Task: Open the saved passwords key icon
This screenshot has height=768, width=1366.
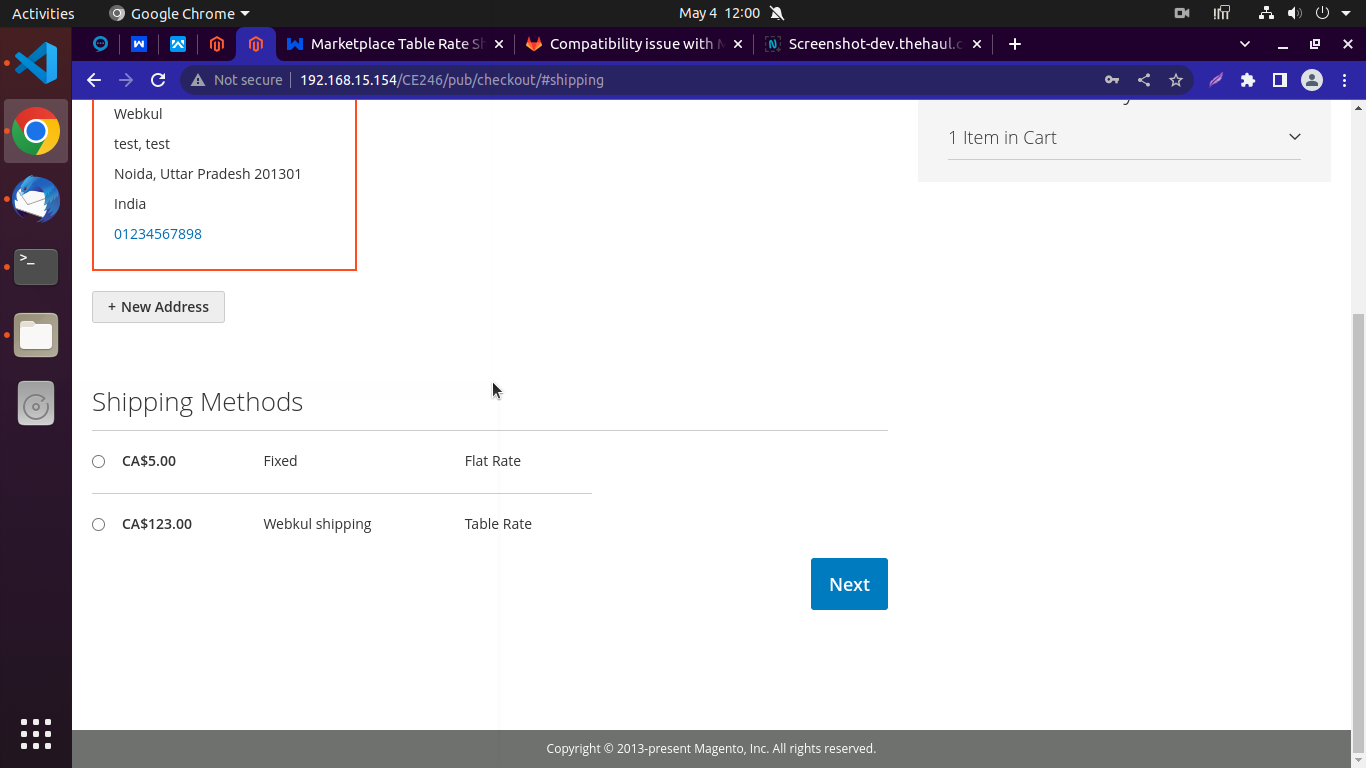Action: point(1111,80)
